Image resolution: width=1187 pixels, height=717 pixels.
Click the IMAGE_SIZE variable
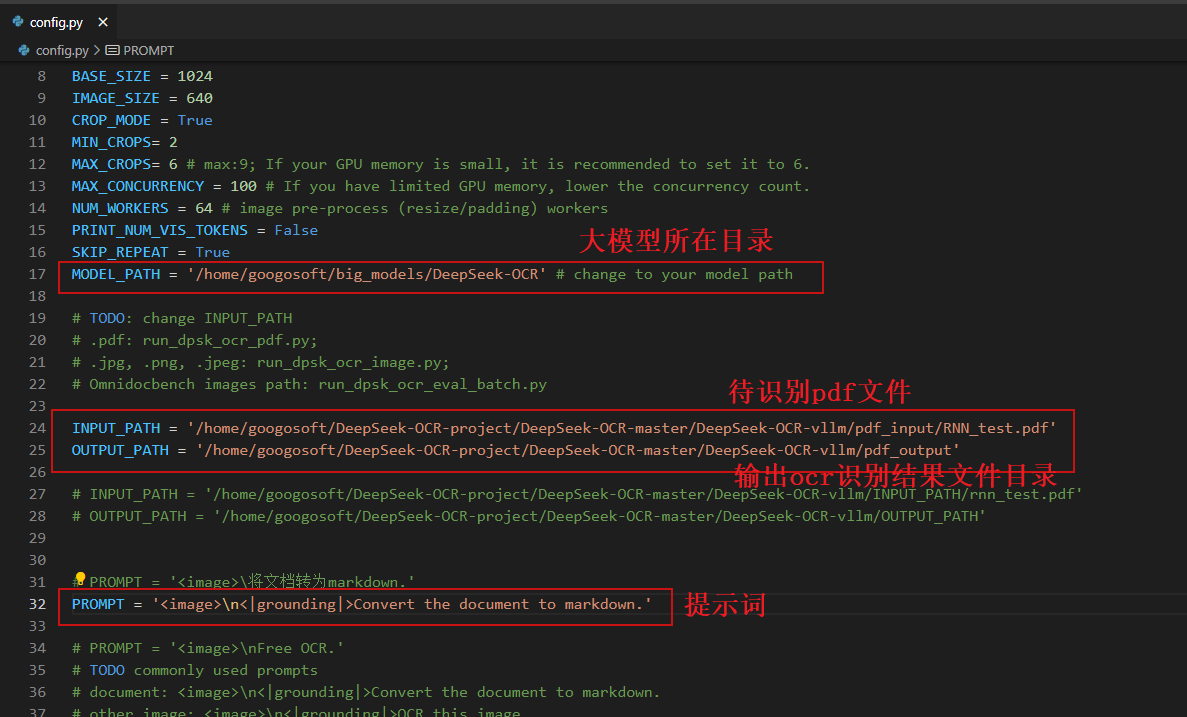point(116,98)
